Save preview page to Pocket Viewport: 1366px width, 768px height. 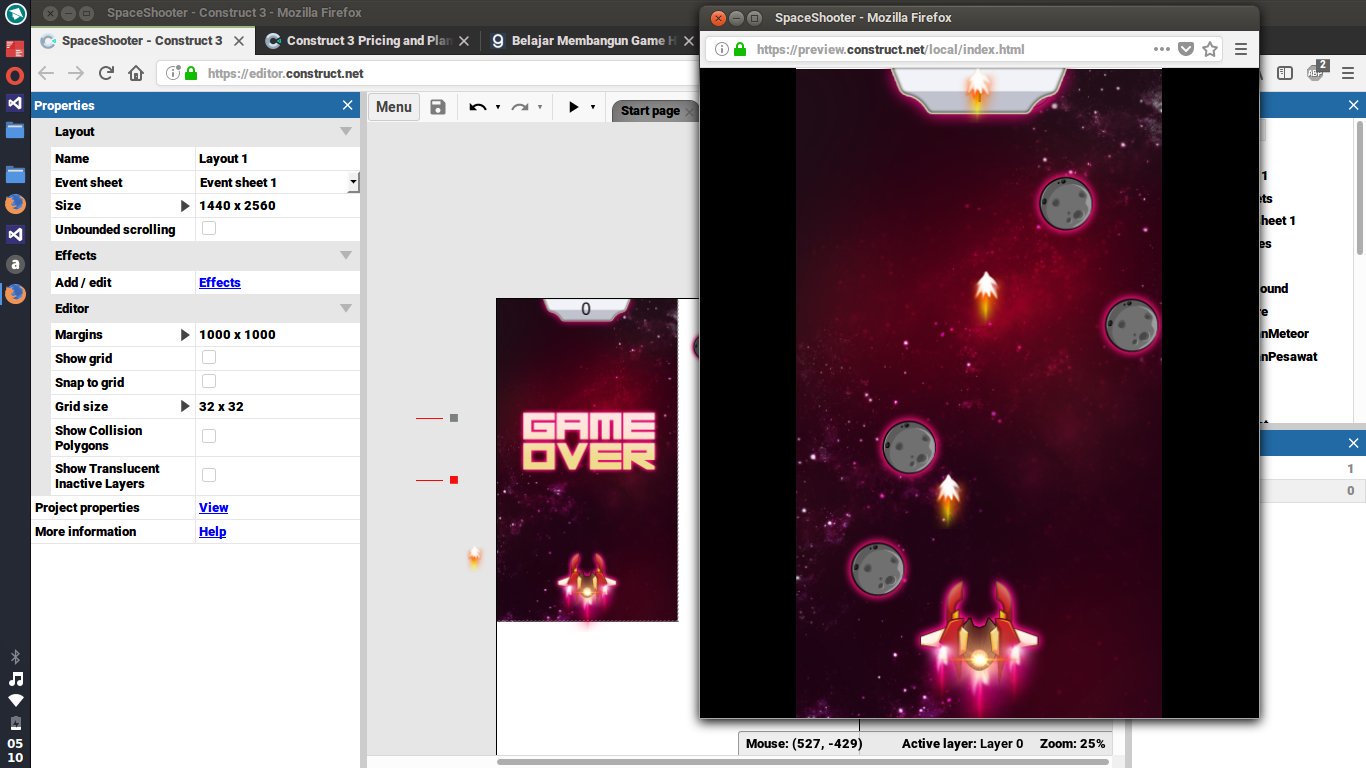(x=1186, y=49)
